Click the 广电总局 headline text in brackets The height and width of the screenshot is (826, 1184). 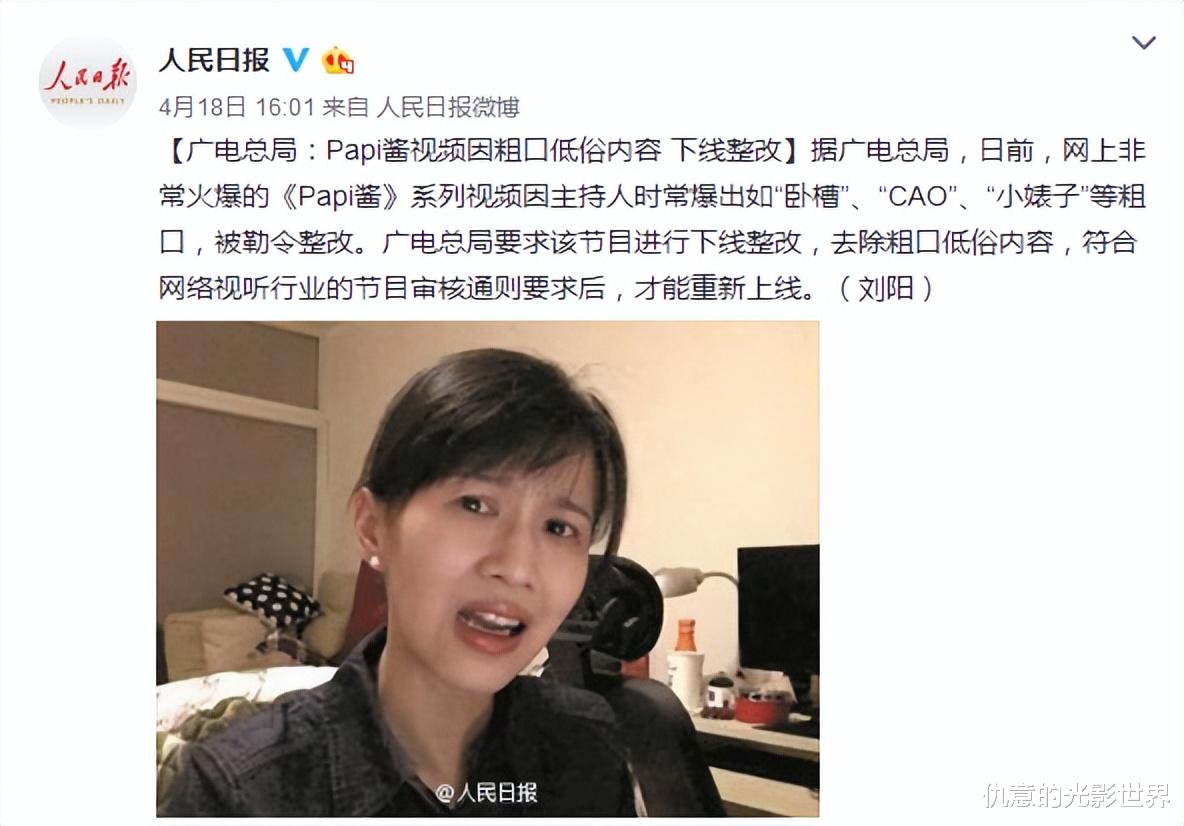479,151
